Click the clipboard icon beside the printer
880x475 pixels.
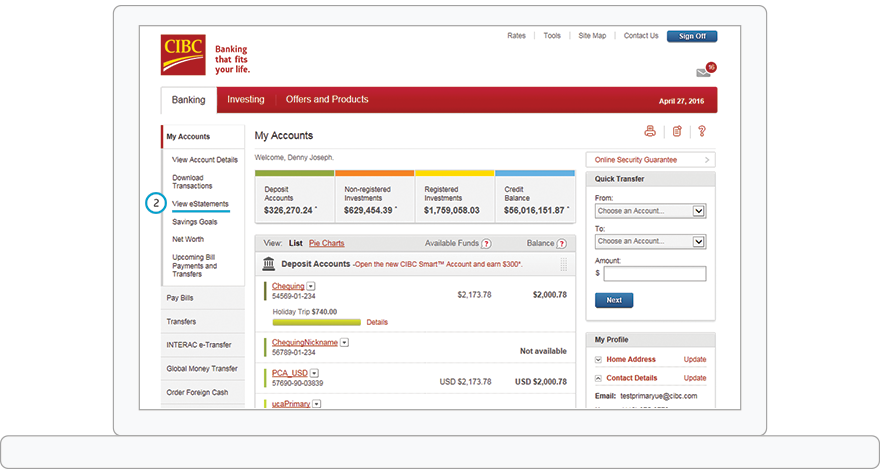point(677,131)
